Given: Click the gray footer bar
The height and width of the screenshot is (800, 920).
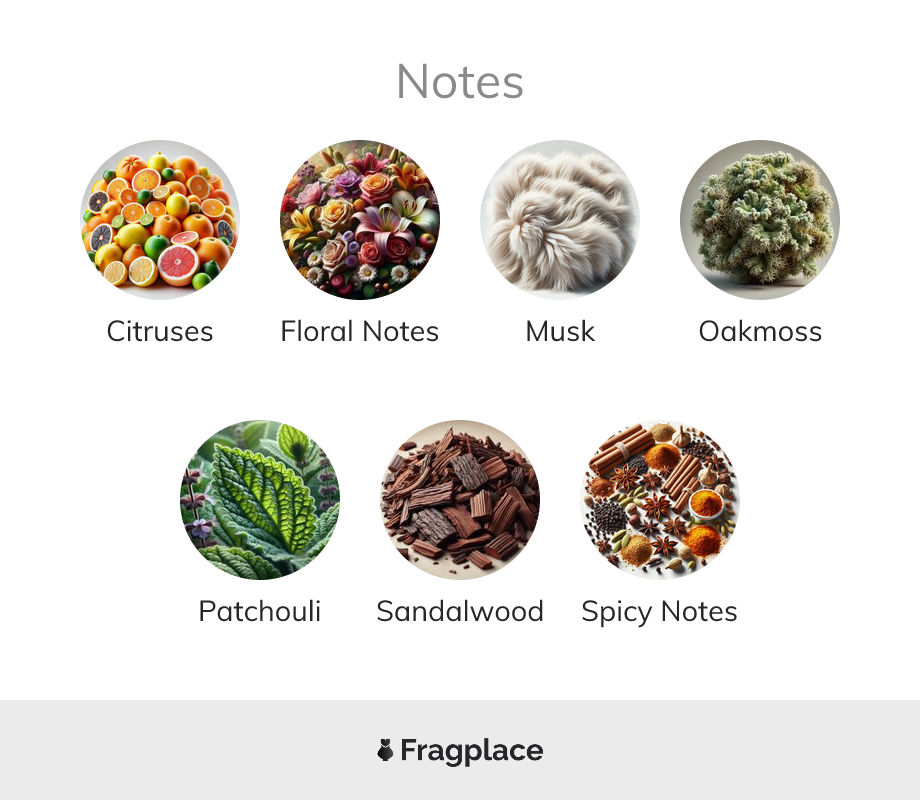Looking at the screenshot, I should (x=460, y=750).
